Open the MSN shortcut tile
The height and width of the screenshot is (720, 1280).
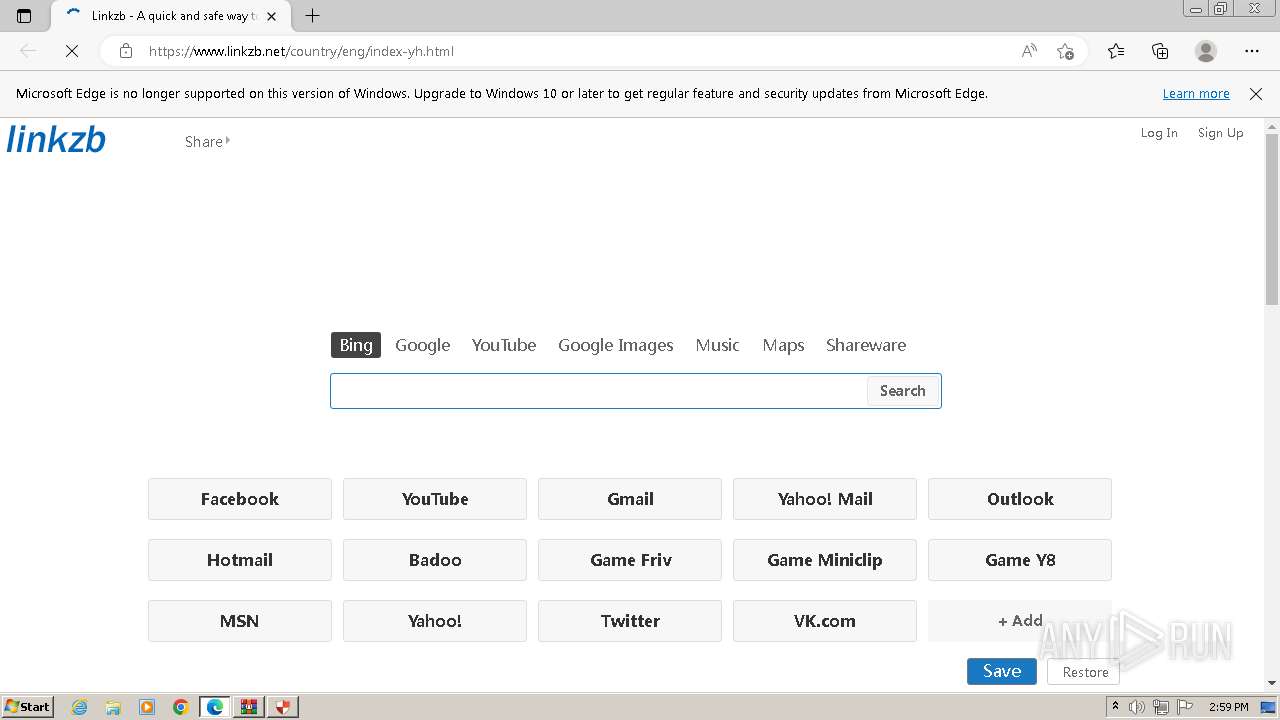coord(240,621)
